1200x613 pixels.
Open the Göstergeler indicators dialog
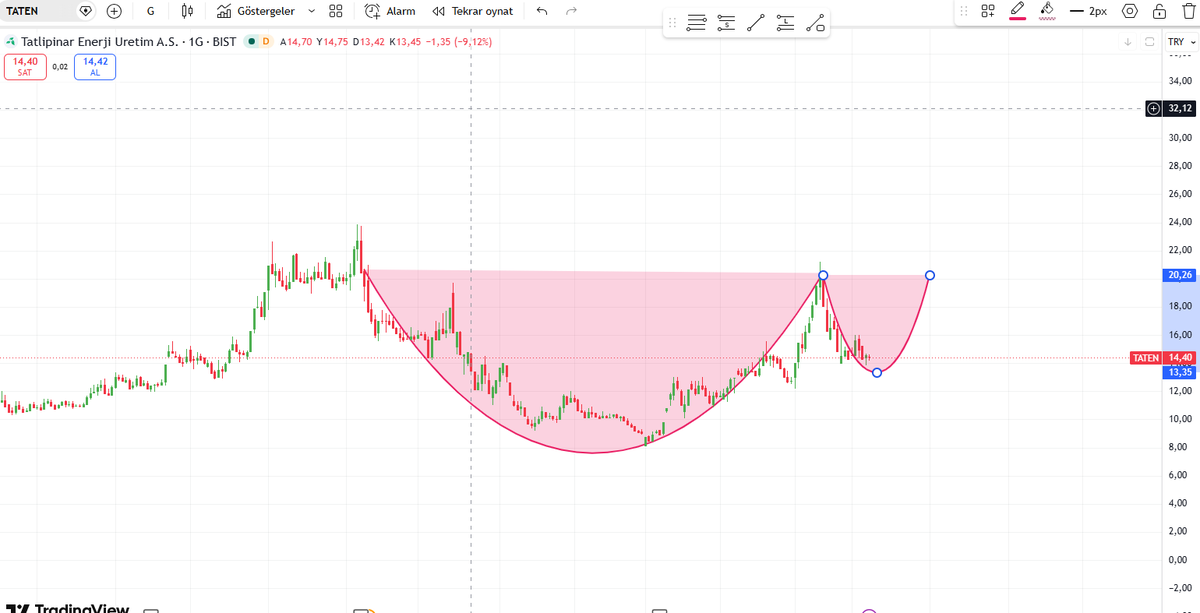(x=255, y=11)
